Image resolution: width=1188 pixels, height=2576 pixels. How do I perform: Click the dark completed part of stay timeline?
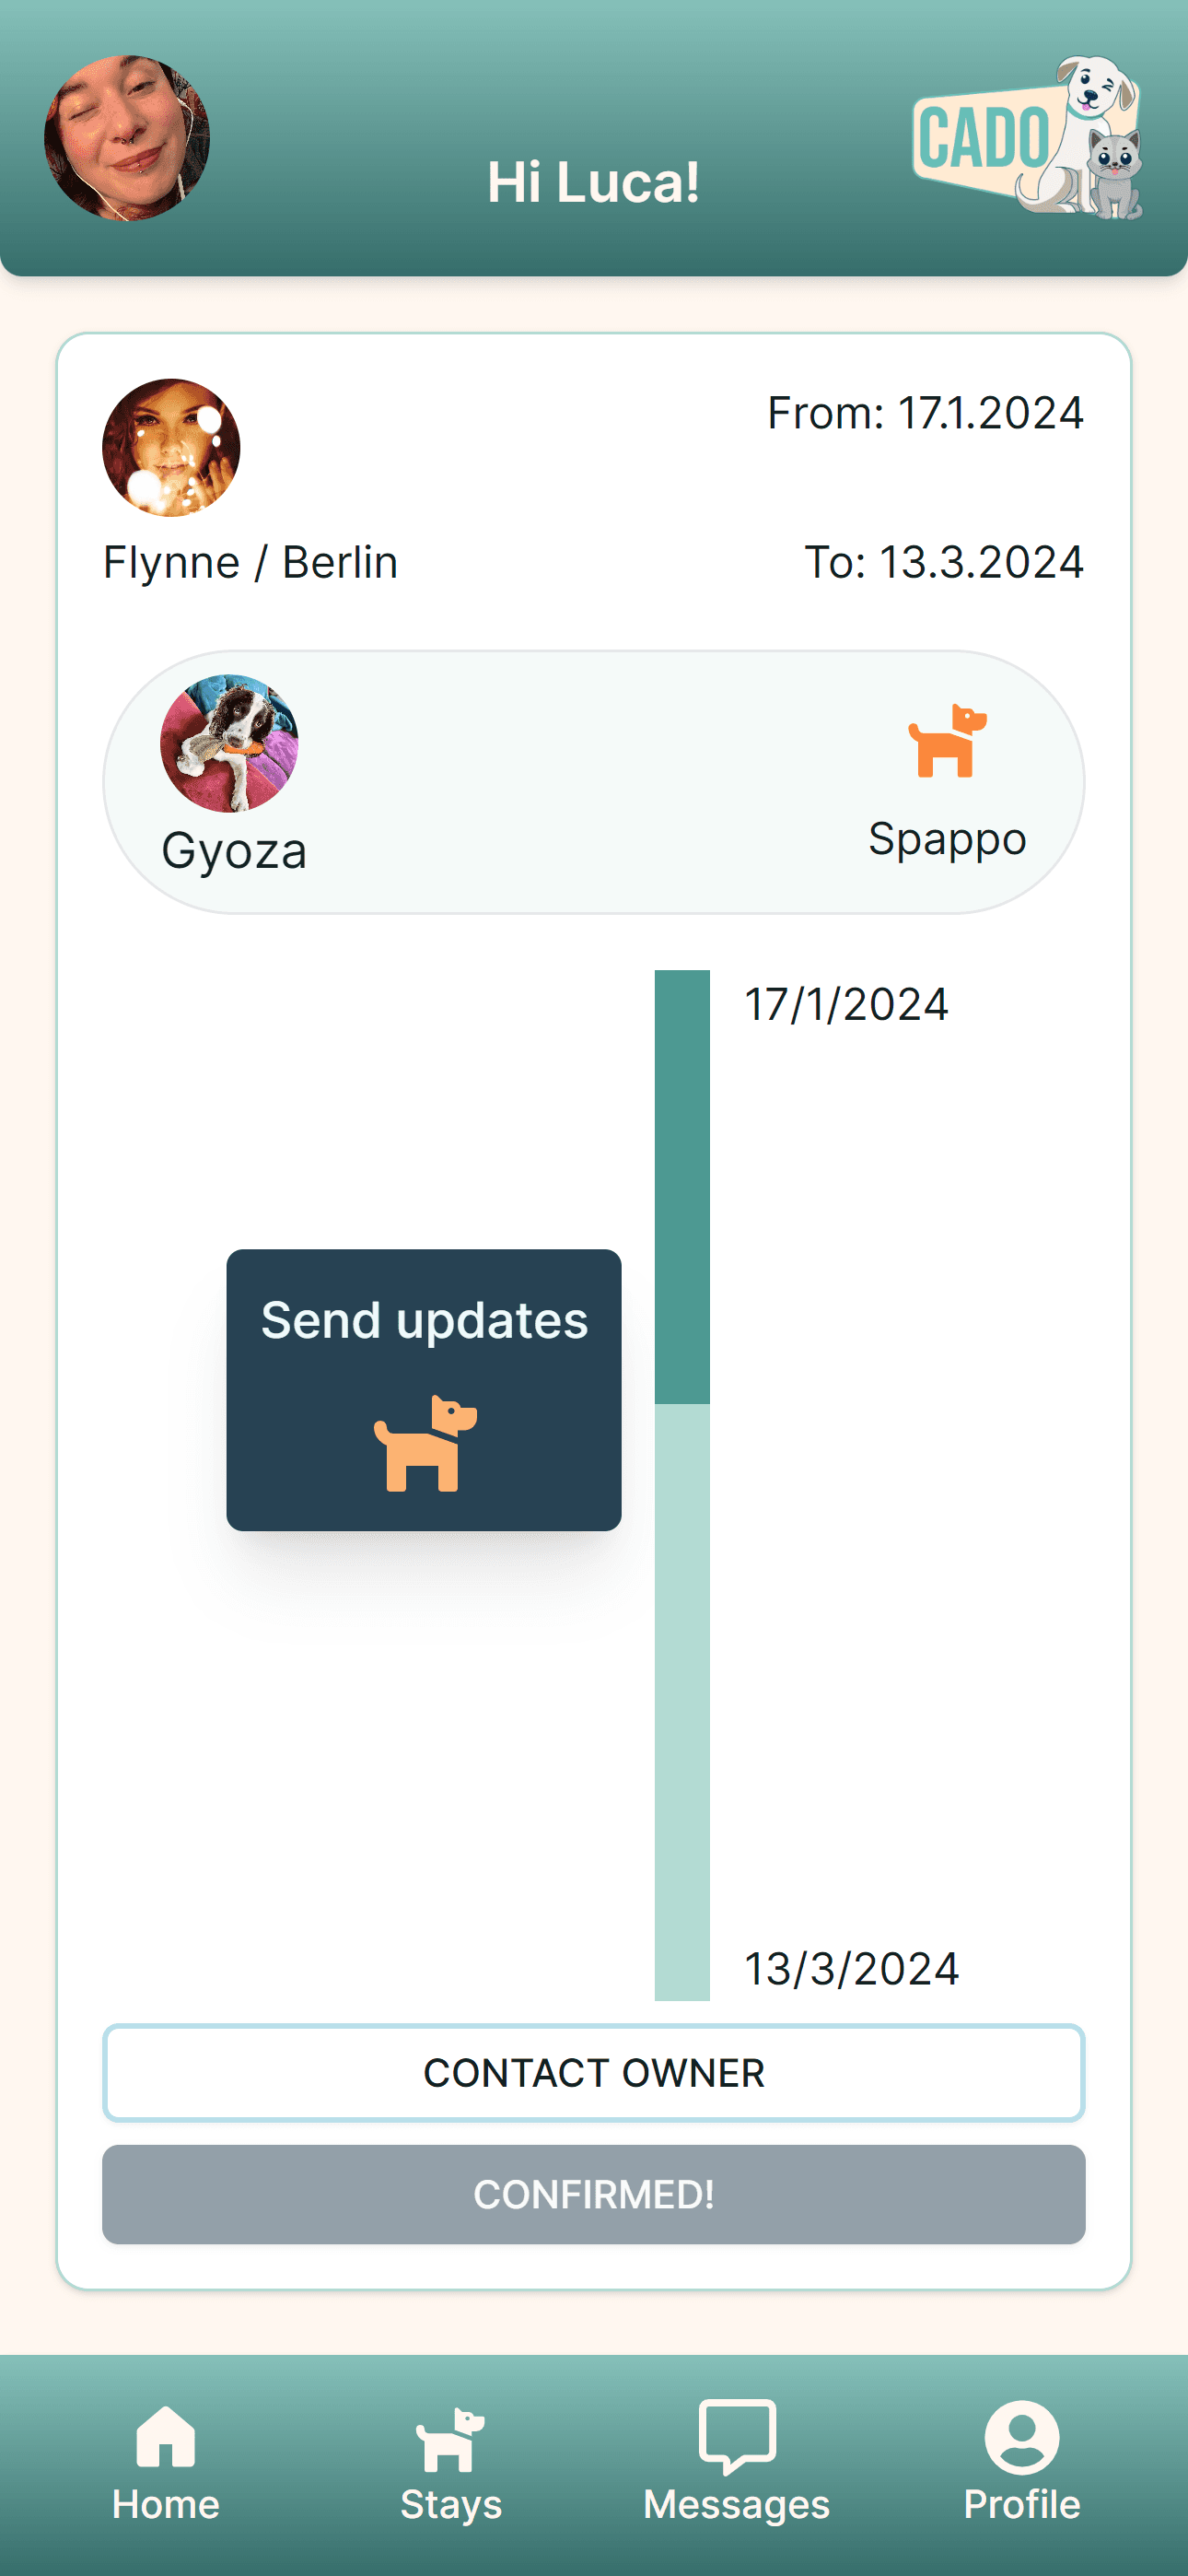tap(682, 1186)
